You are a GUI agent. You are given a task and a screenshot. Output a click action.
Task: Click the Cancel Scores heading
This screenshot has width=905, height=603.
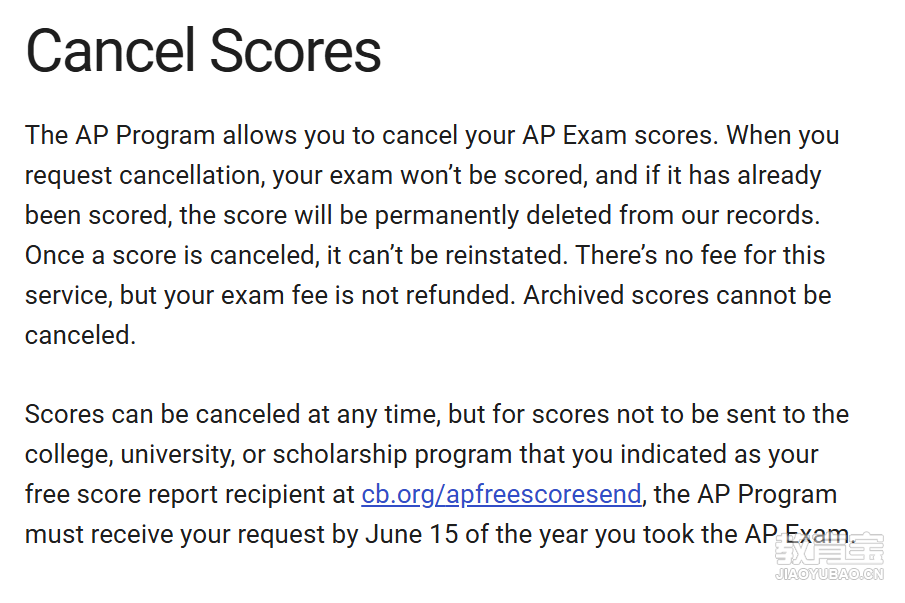tap(203, 51)
